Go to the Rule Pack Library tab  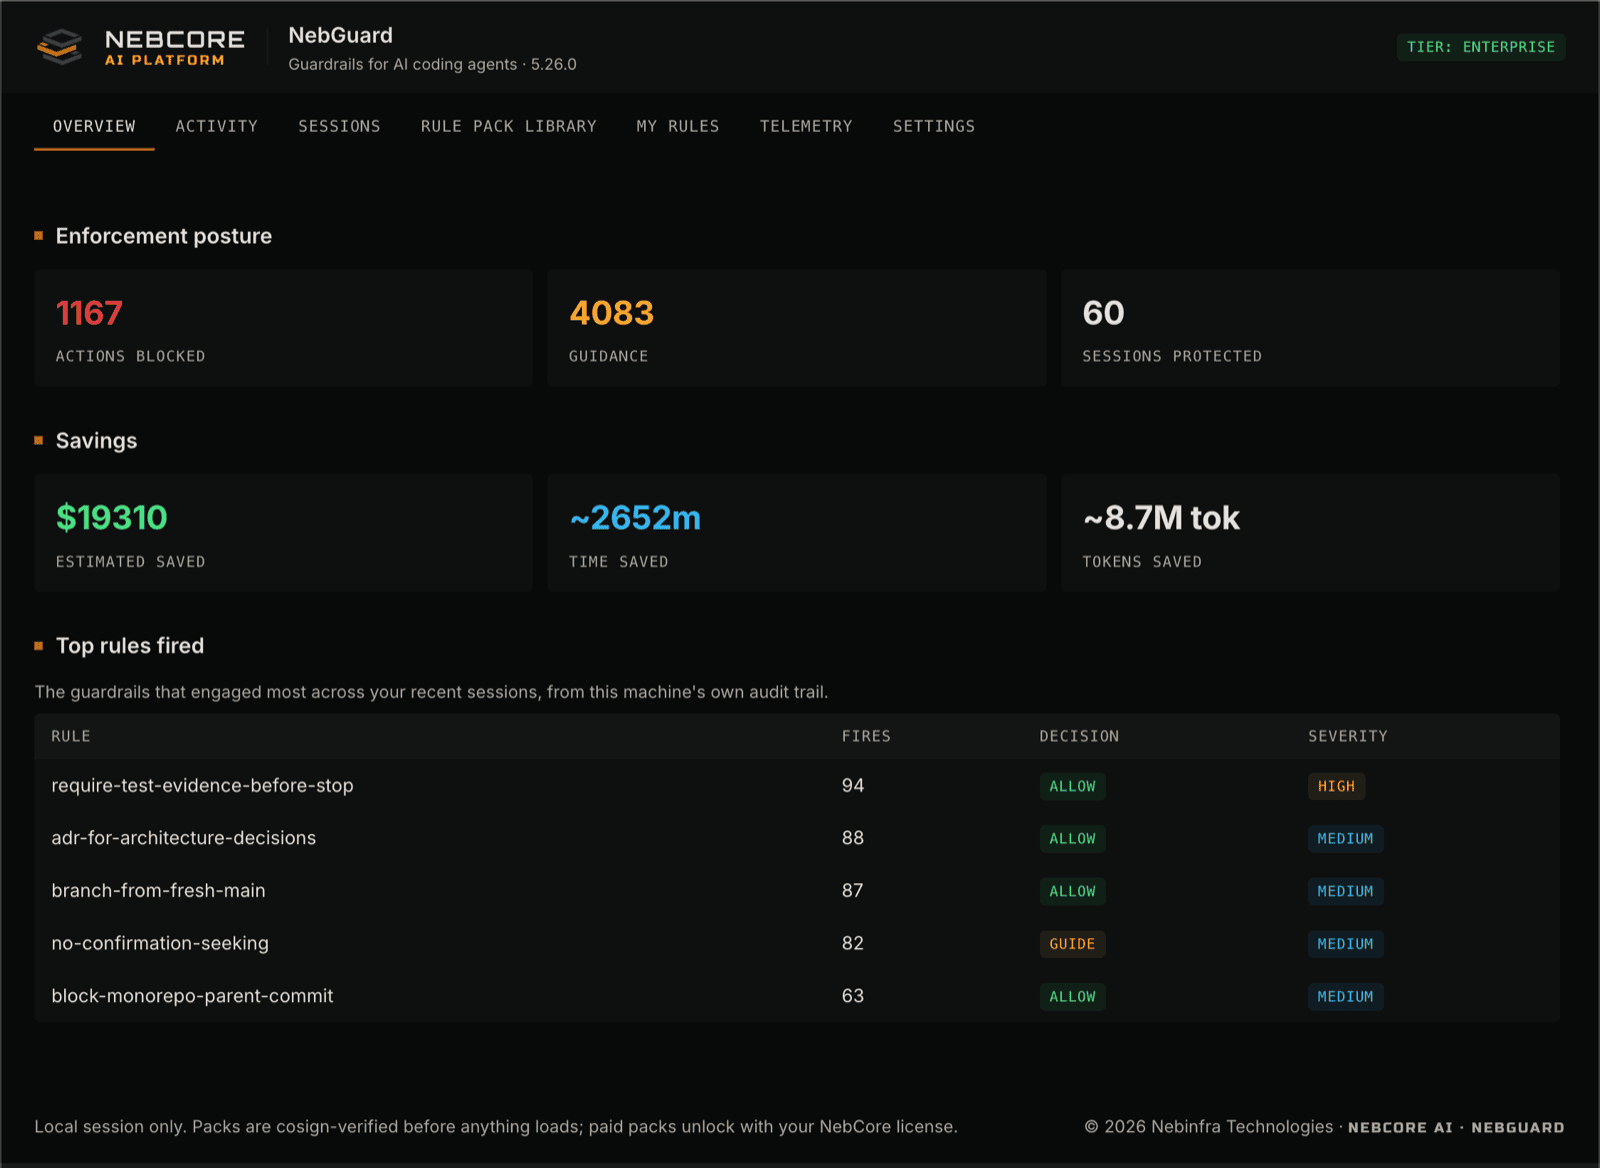coord(508,126)
